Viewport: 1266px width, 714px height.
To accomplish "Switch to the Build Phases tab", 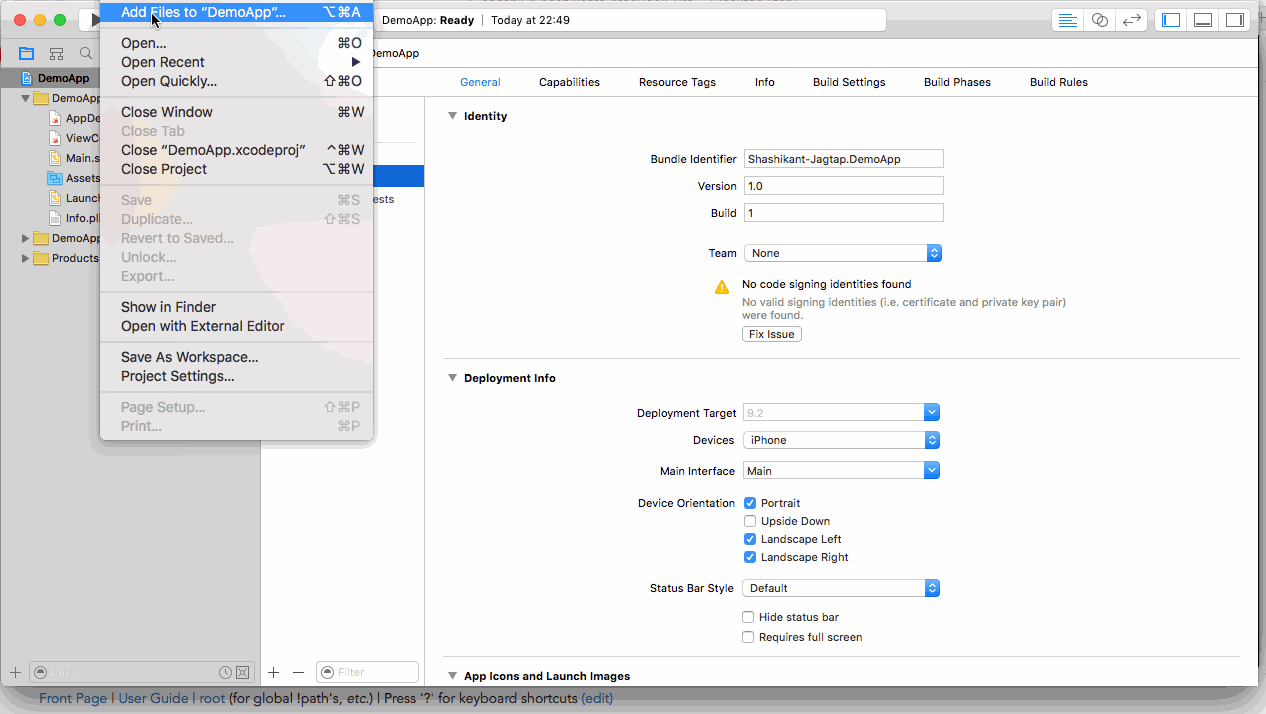I will tap(957, 82).
